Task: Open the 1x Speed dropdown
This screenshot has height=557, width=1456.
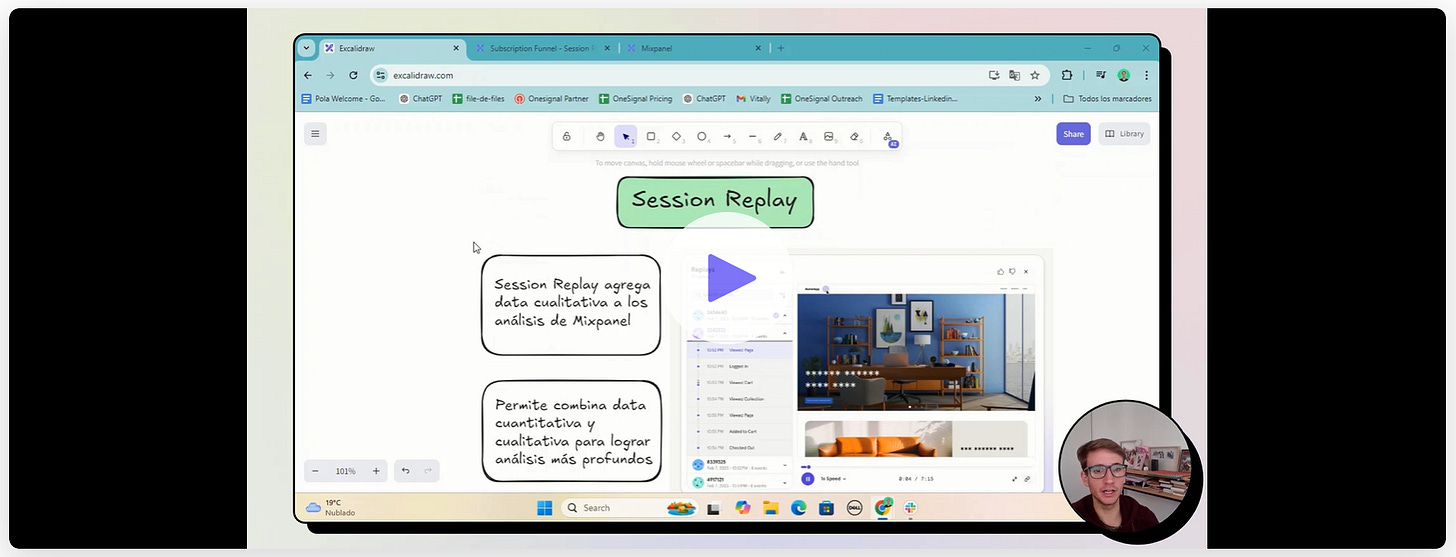Action: click(834, 479)
